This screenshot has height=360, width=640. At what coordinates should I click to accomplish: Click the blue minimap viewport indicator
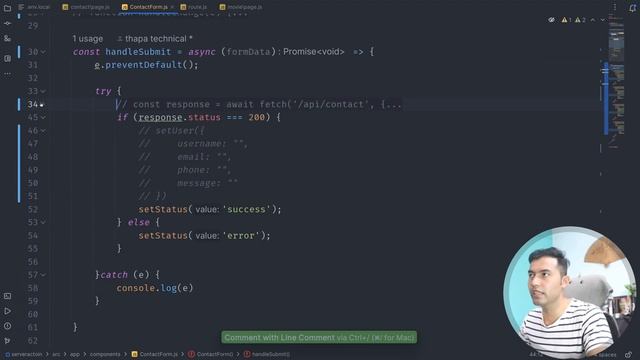click(606, 98)
